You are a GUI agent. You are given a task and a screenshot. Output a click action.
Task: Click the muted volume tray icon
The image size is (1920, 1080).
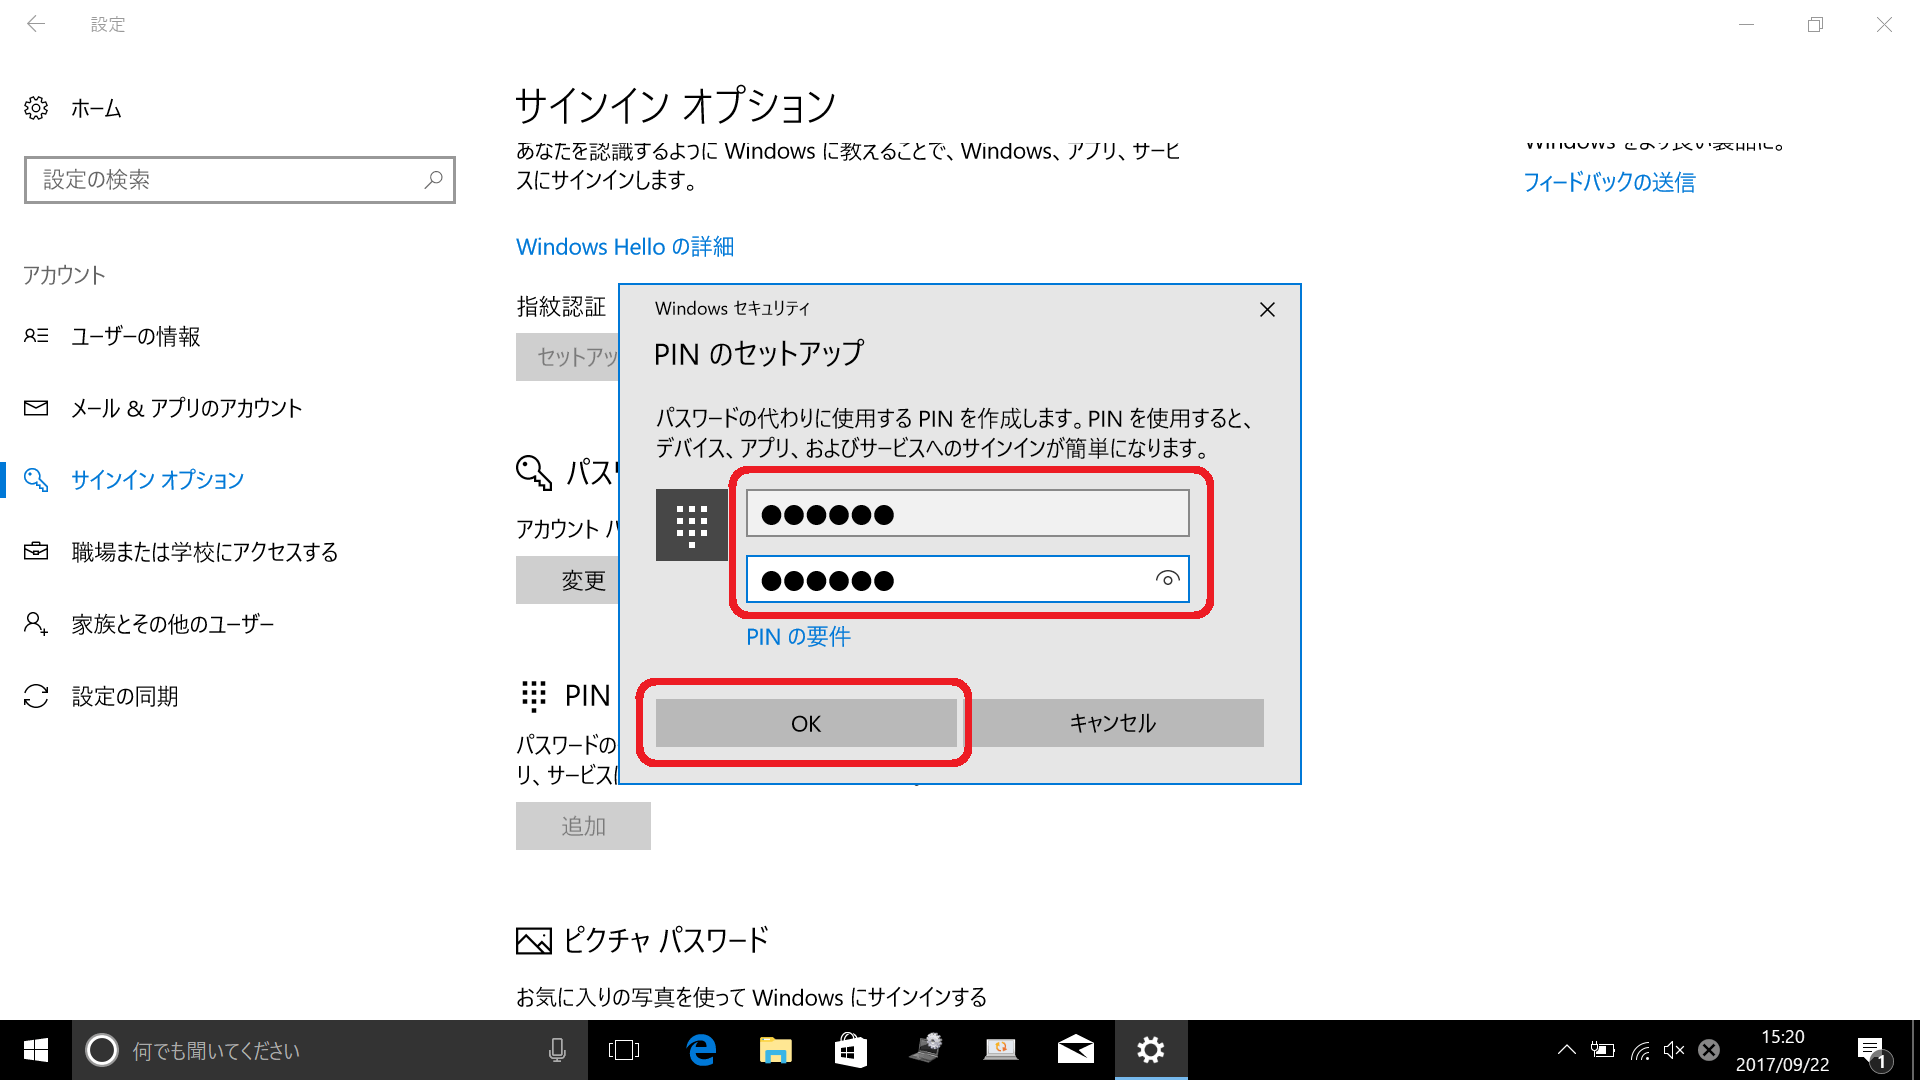pos(1674,1050)
